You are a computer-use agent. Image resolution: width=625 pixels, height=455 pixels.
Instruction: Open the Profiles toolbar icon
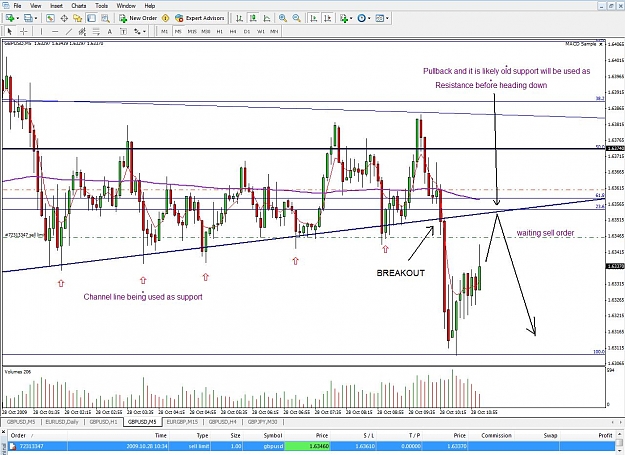28,18
